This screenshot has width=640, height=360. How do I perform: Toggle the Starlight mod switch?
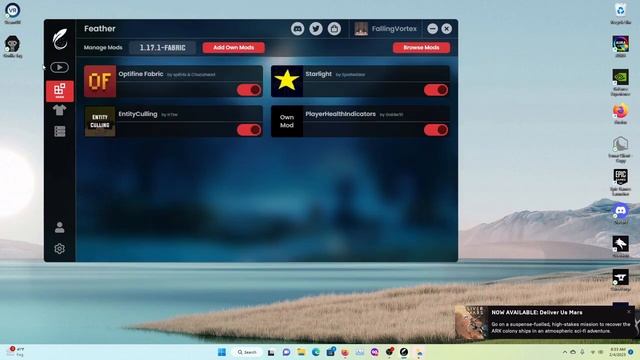click(436, 90)
